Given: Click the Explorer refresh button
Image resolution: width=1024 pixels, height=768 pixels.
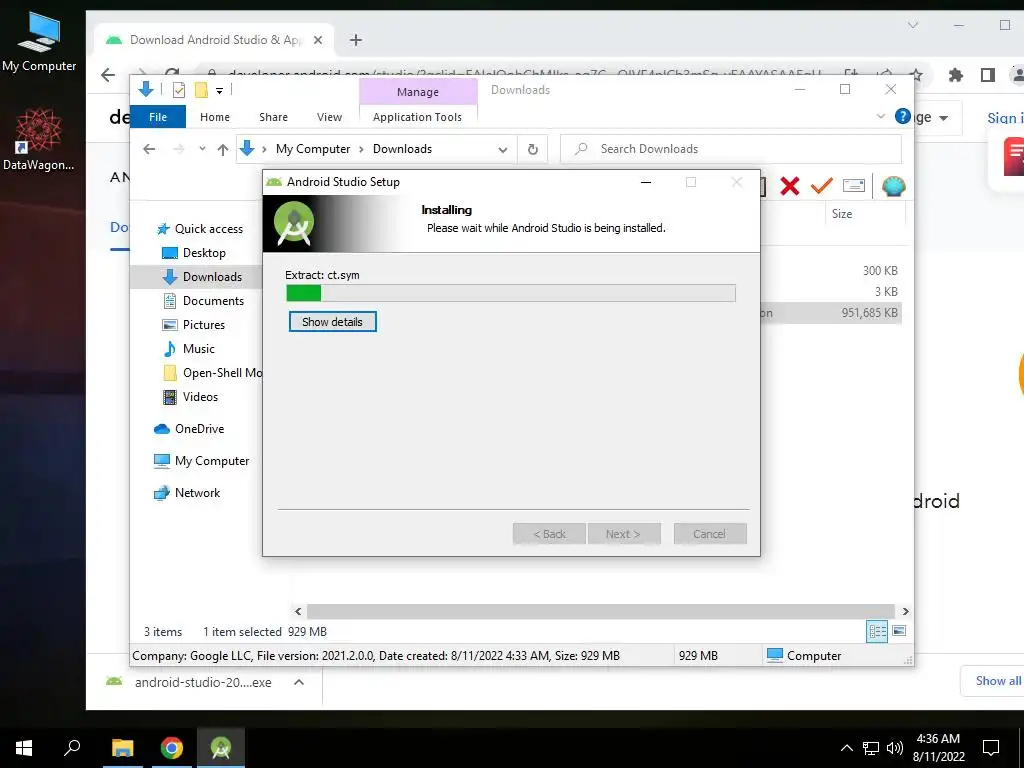Looking at the screenshot, I should click(x=533, y=150).
